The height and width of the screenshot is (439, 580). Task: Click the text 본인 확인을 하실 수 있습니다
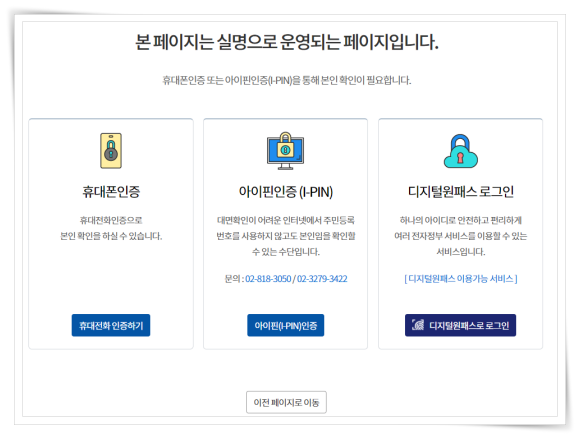(x=111, y=236)
